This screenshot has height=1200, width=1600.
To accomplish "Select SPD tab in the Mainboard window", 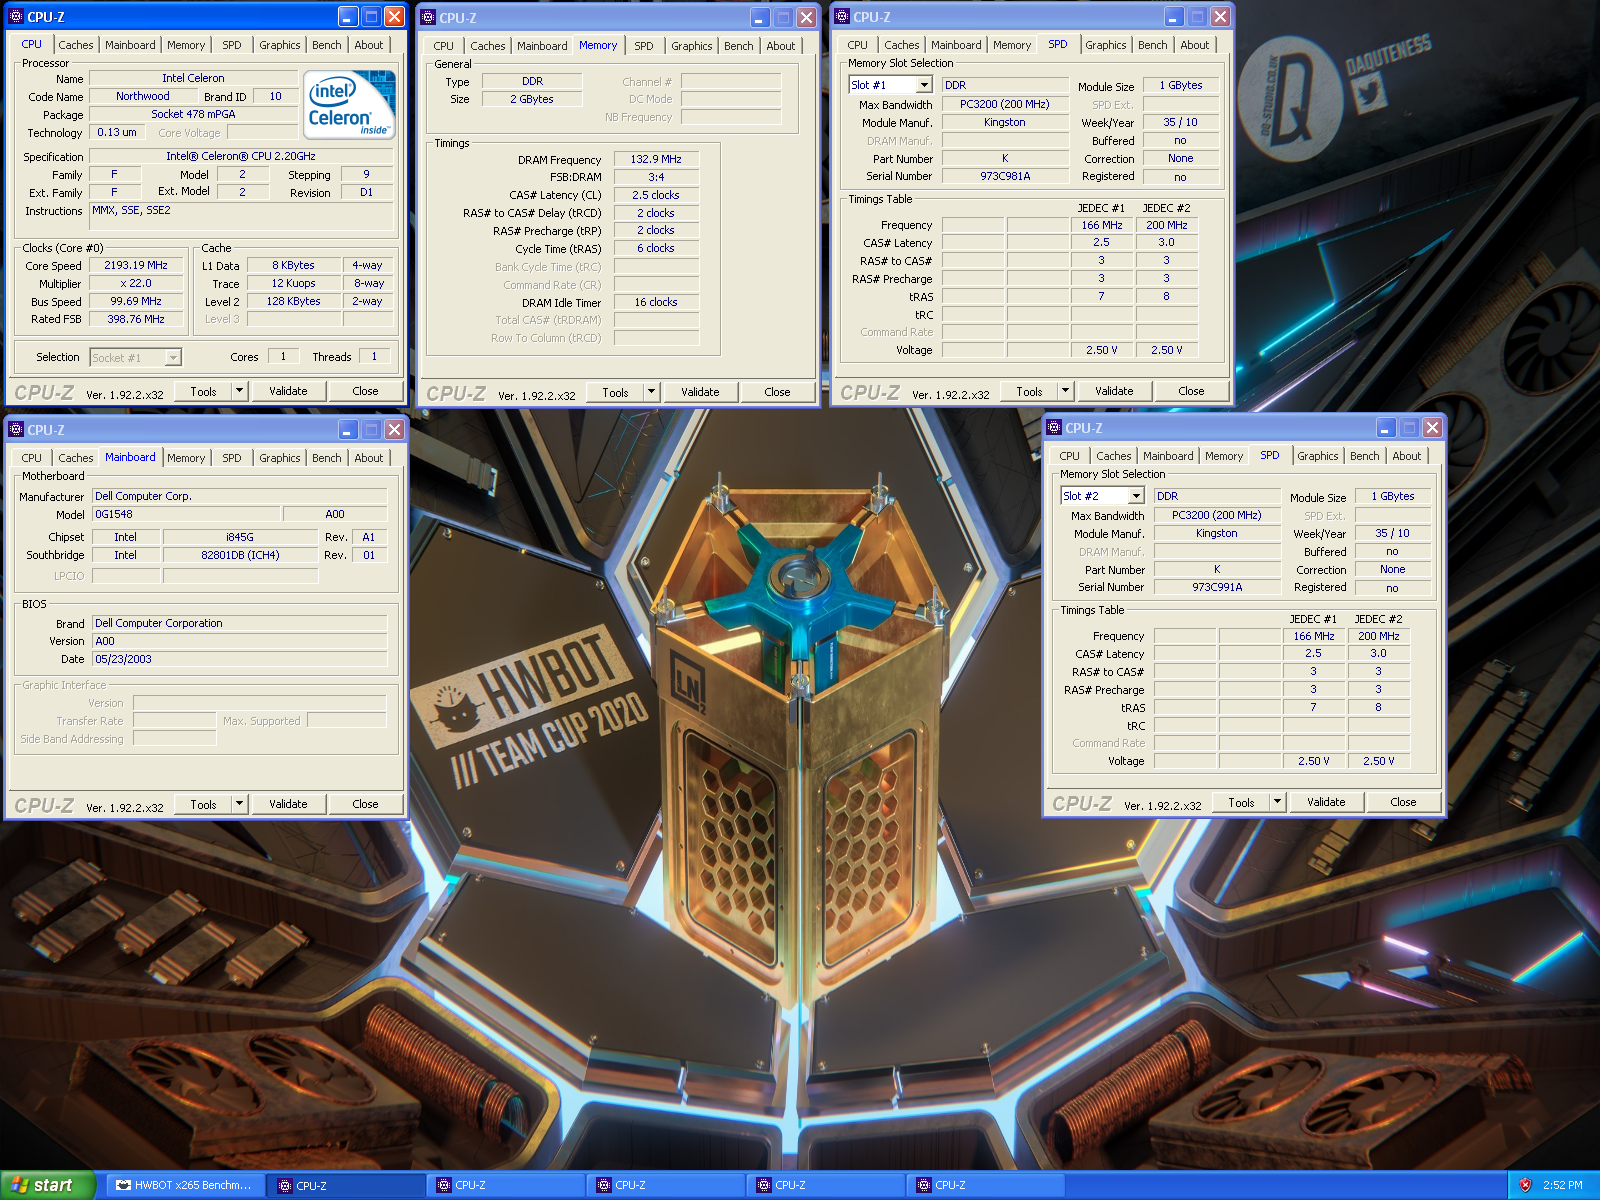I will (232, 458).
